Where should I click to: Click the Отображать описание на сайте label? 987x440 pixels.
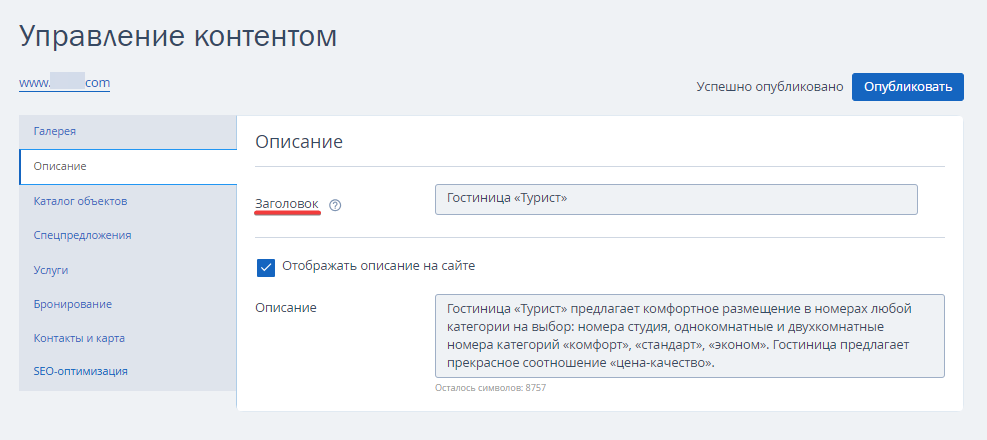point(378,266)
